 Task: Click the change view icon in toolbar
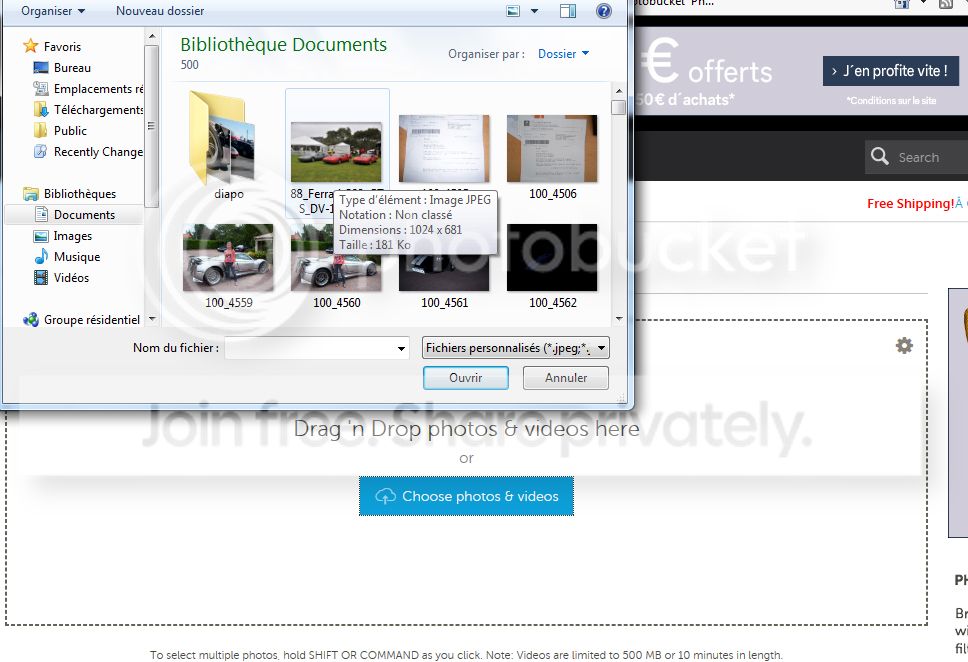coord(514,11)
